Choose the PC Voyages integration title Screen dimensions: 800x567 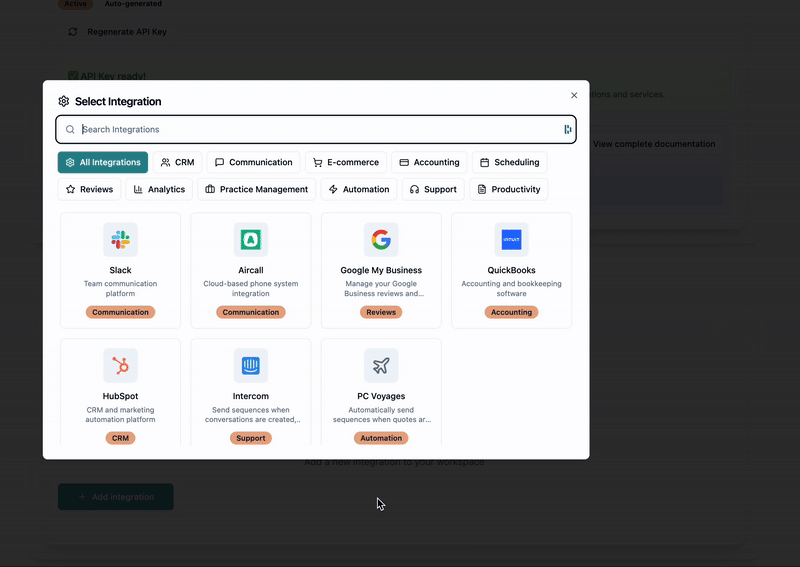click(x=381, y=396)
